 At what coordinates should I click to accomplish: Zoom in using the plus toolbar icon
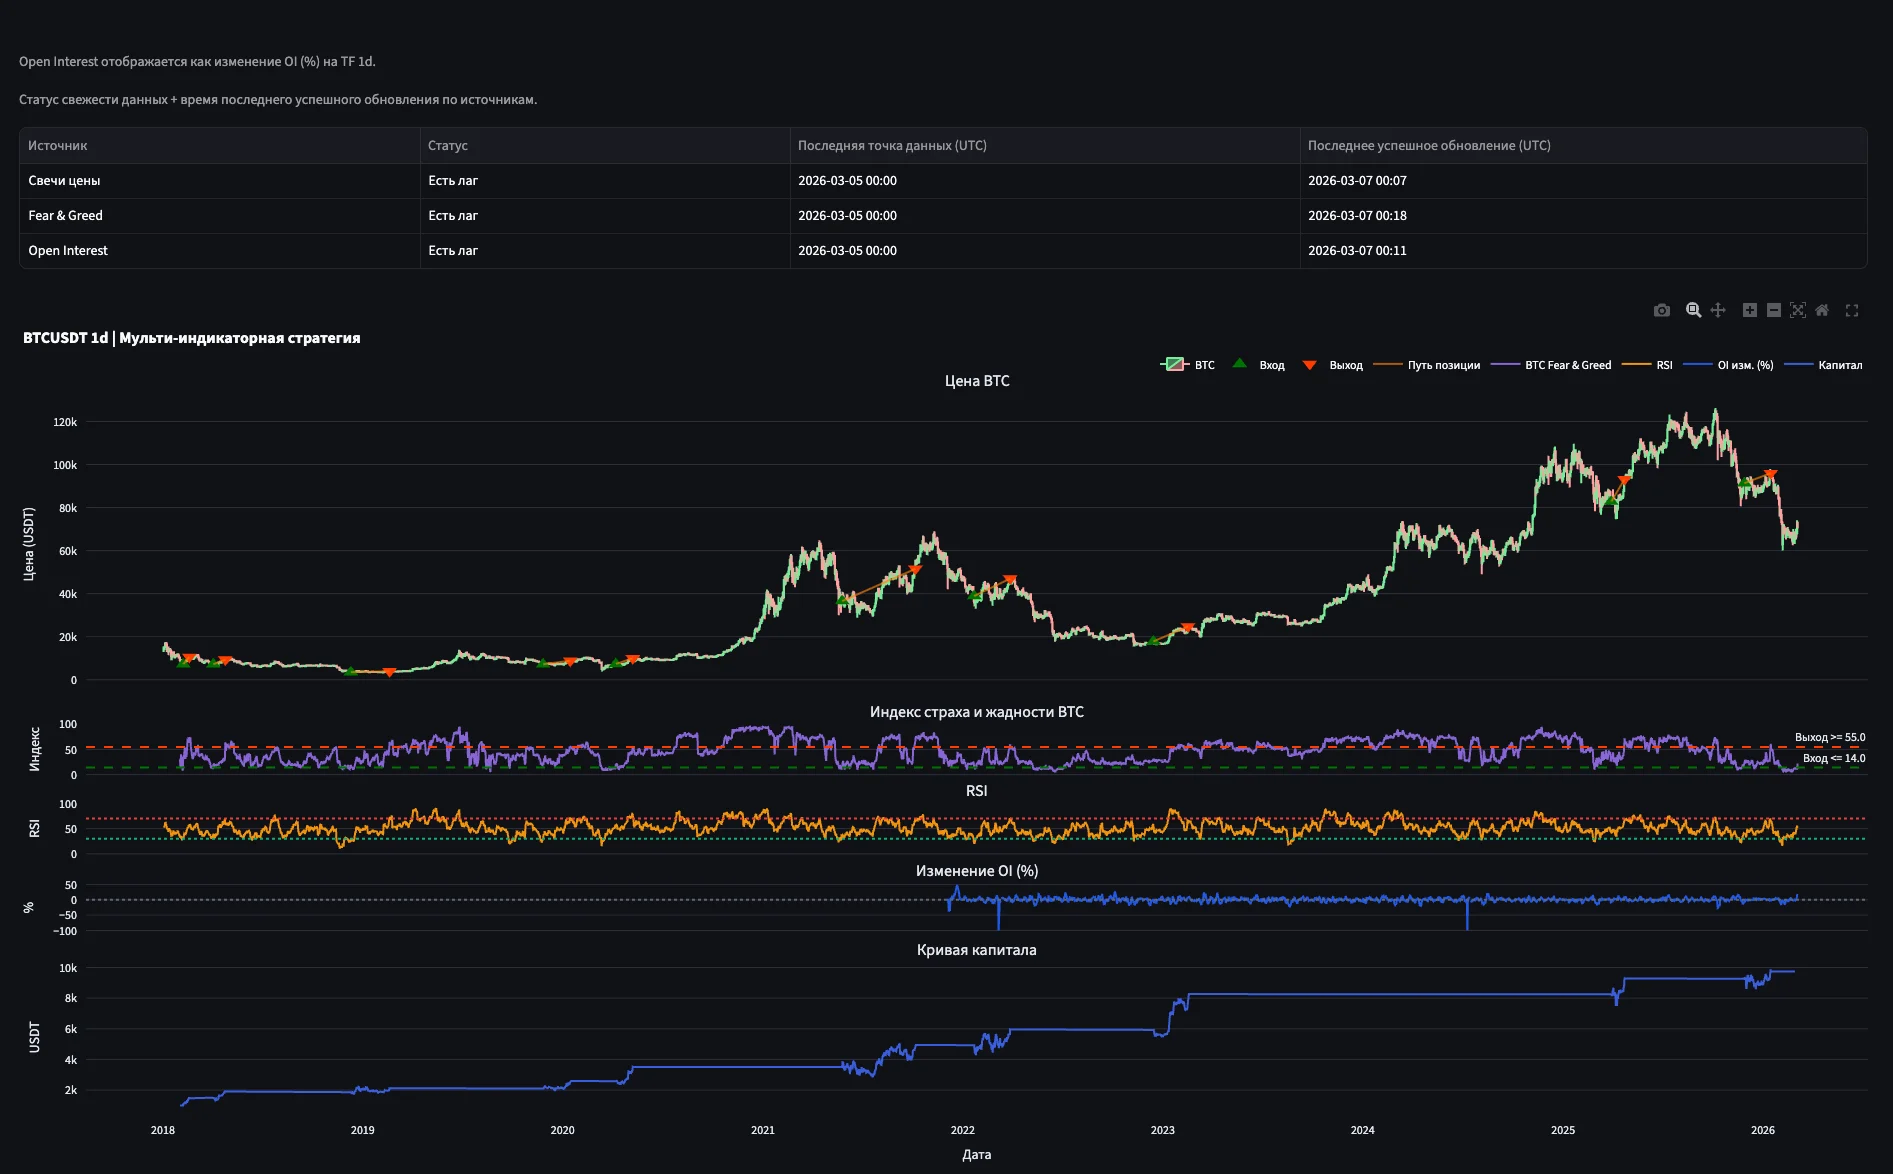1750,310
